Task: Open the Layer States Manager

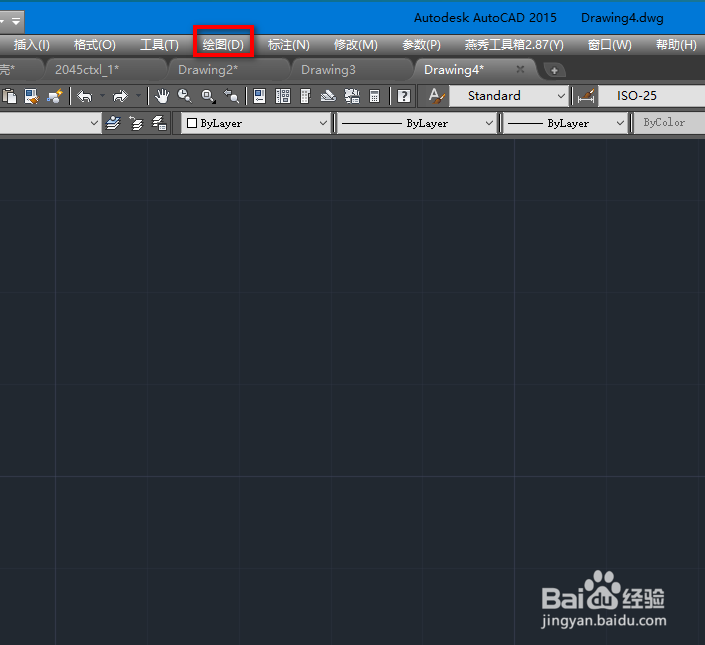Action: (x=159, y=123)
